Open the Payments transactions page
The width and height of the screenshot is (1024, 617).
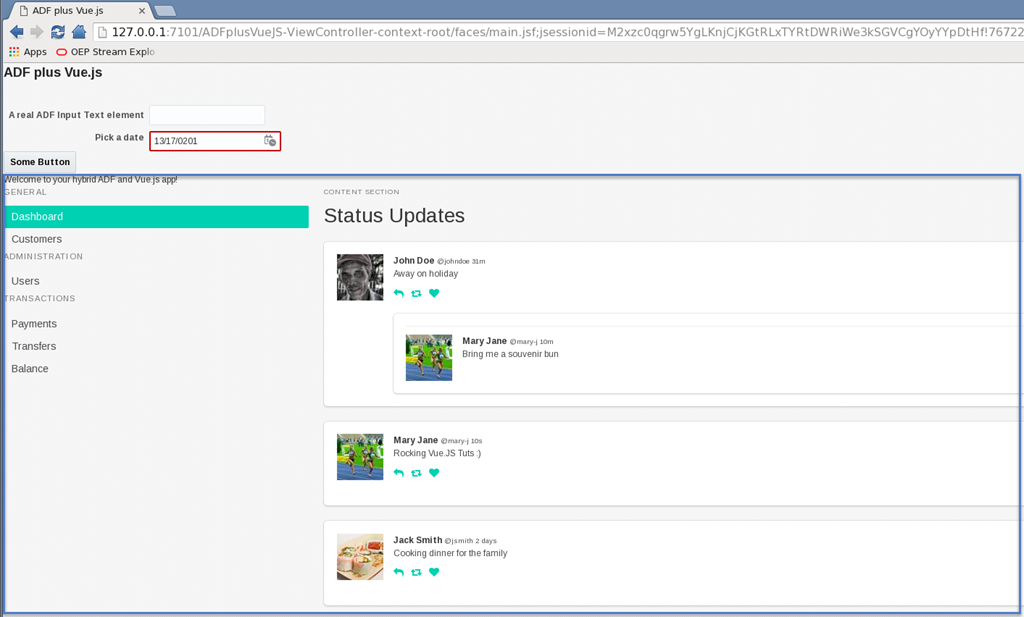(x=34, y=324)
